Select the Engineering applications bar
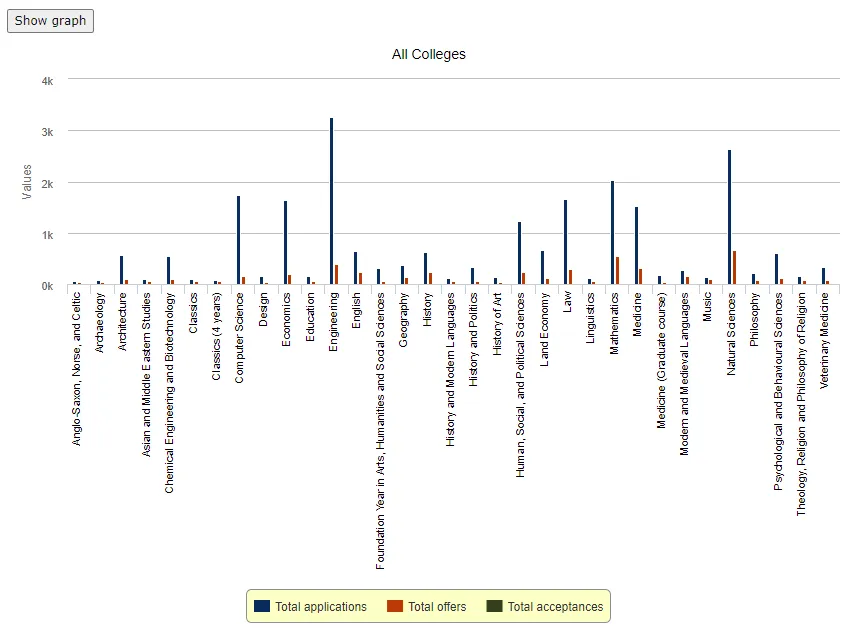Image resolution: width=845 pixels, height=633 pixels. click(x=331, y=201)
